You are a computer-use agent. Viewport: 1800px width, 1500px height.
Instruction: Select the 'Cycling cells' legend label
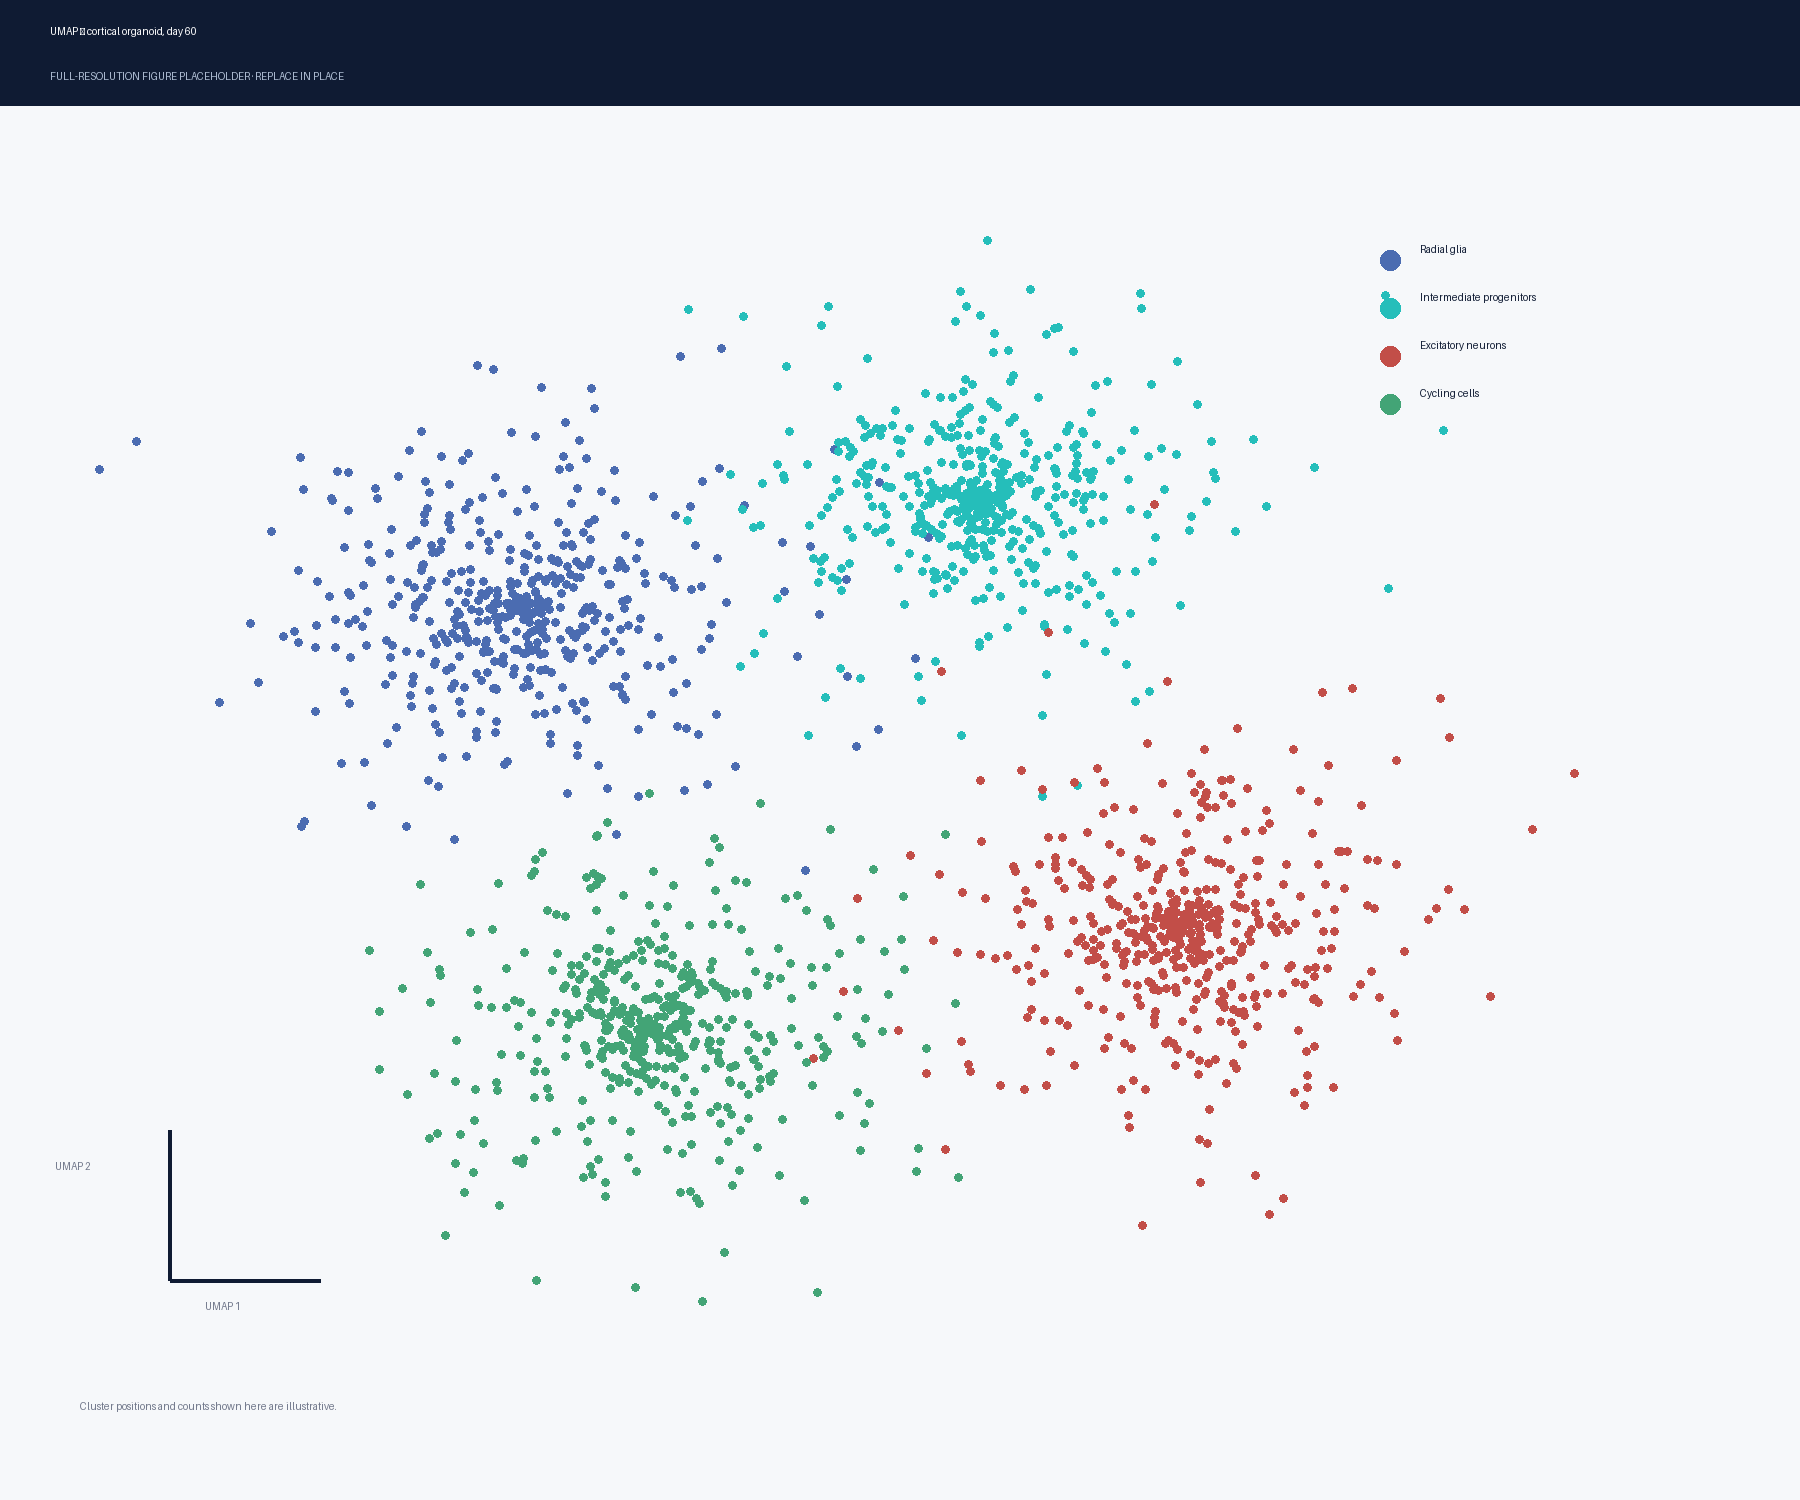1449,393
